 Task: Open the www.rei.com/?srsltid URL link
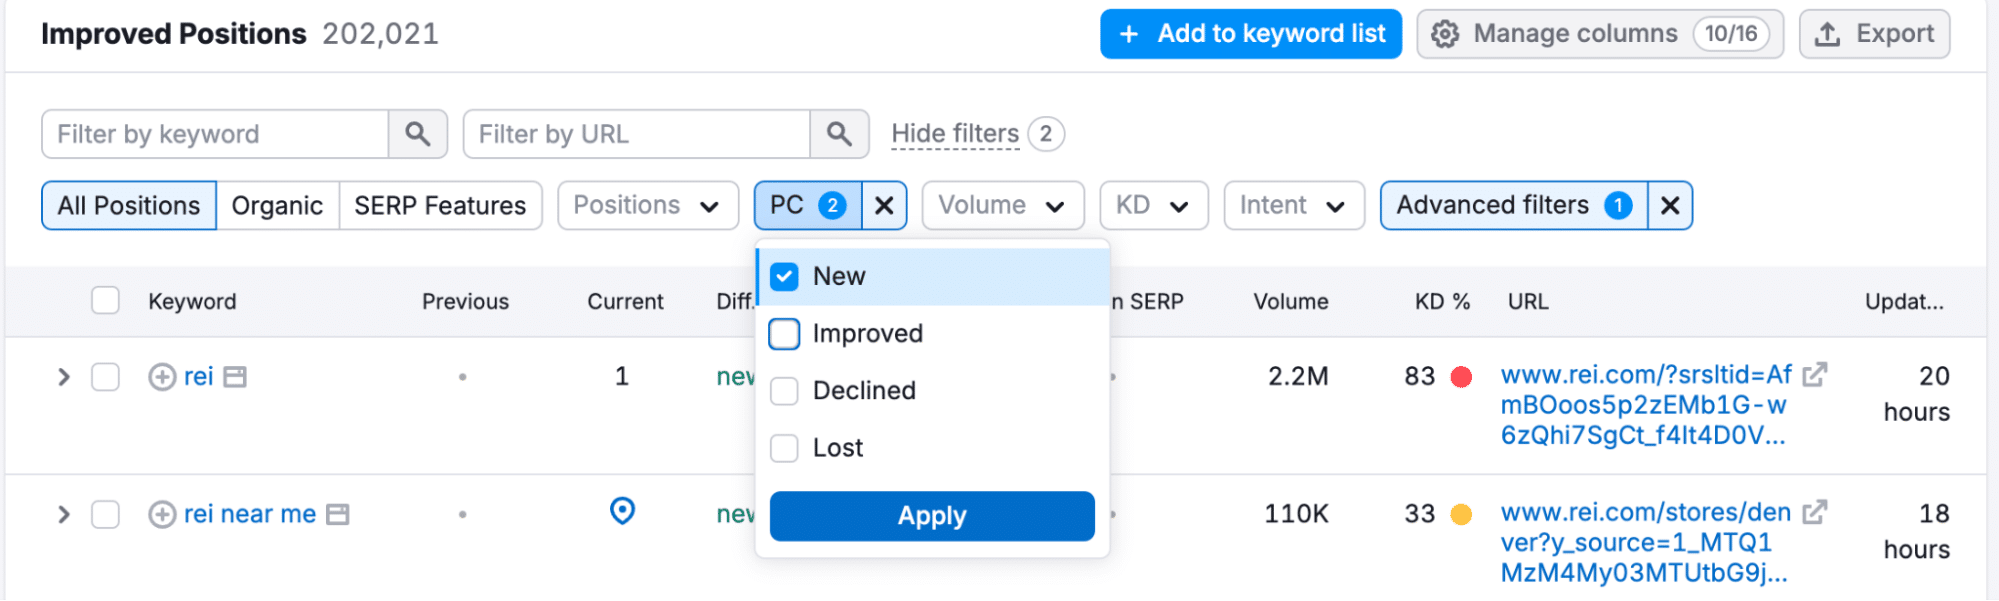(1646, 405)
